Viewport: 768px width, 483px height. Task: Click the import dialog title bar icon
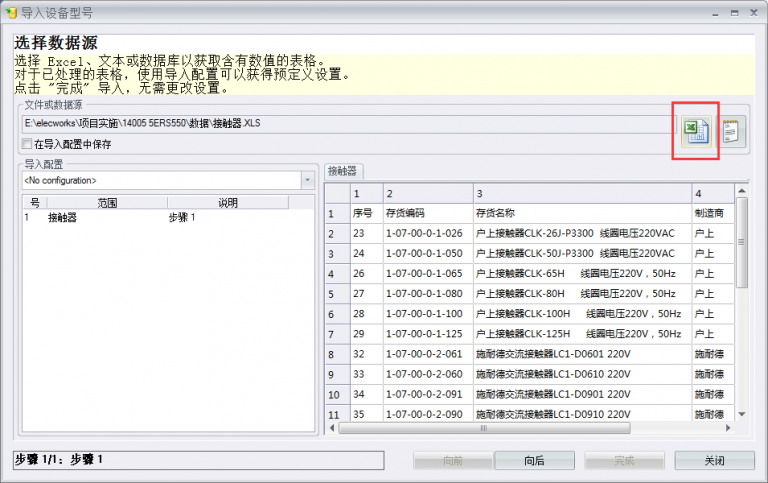click(x=11, y=13)
